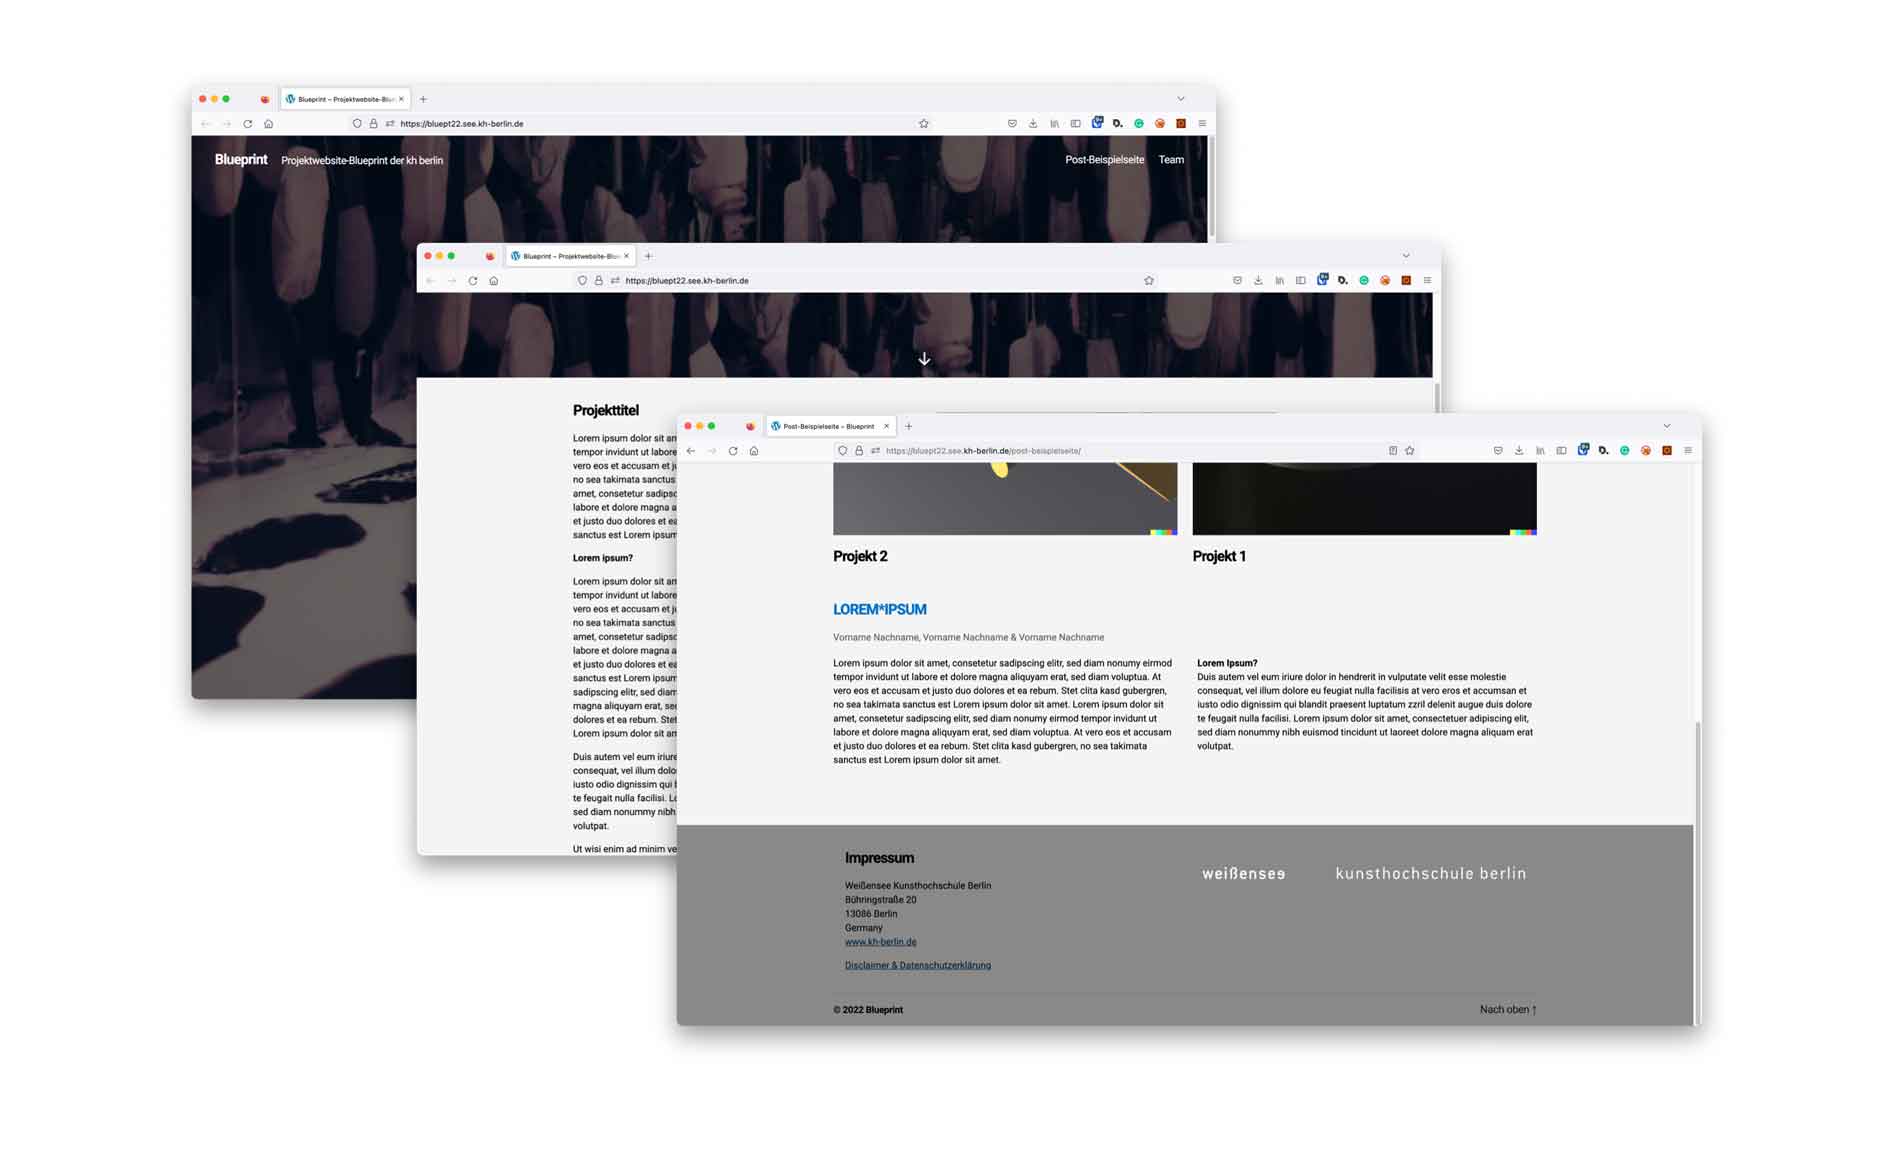The height and width of the screenshot is (1162, 1900).
Task: Open the LOREM*IPSUM heading link
Action: (880, 610)
